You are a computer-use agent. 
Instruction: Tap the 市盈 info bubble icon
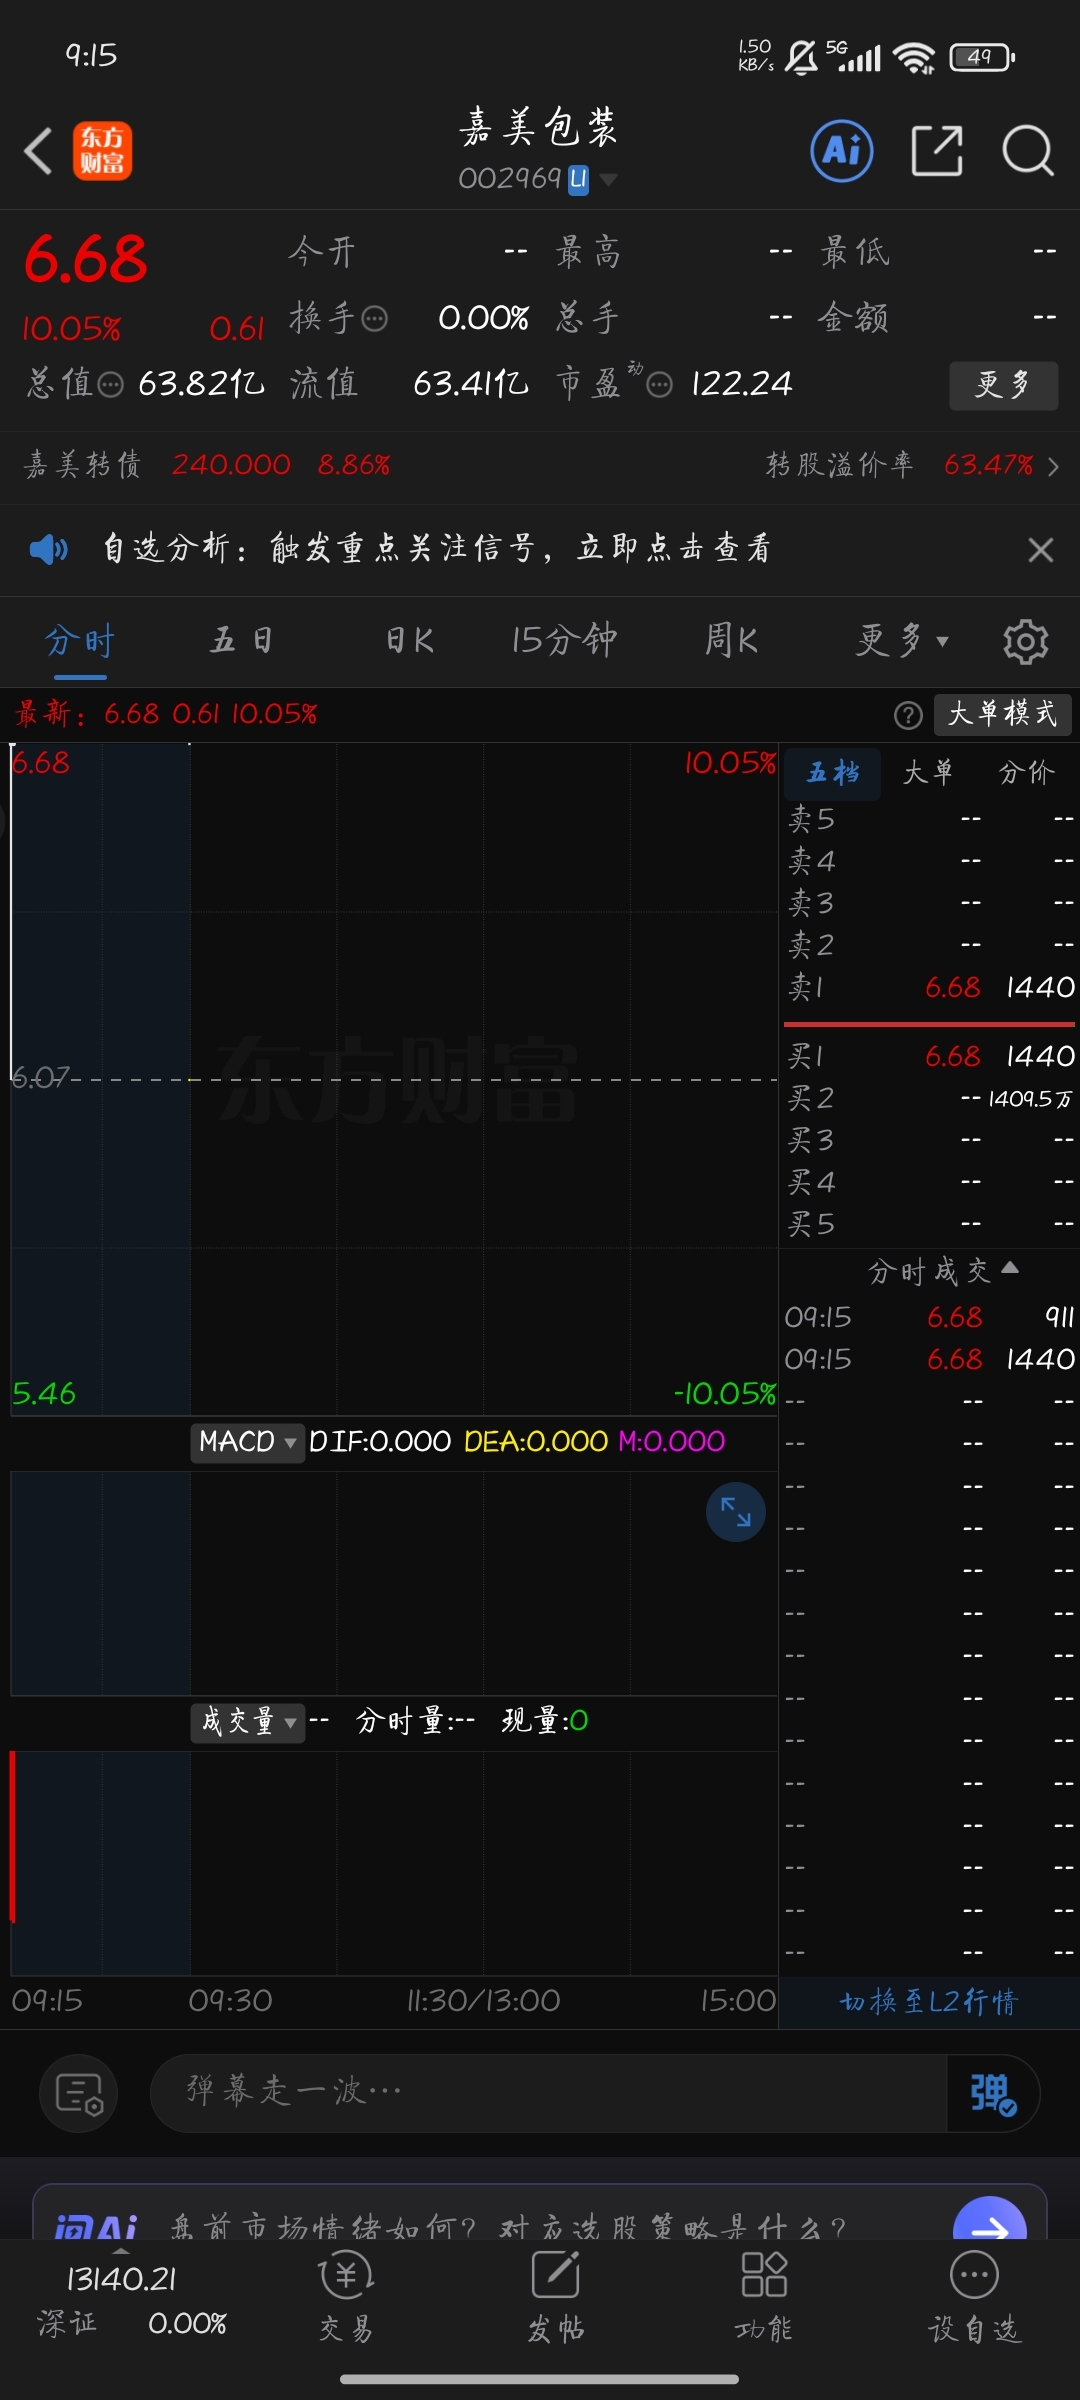[x=659, y=384]
